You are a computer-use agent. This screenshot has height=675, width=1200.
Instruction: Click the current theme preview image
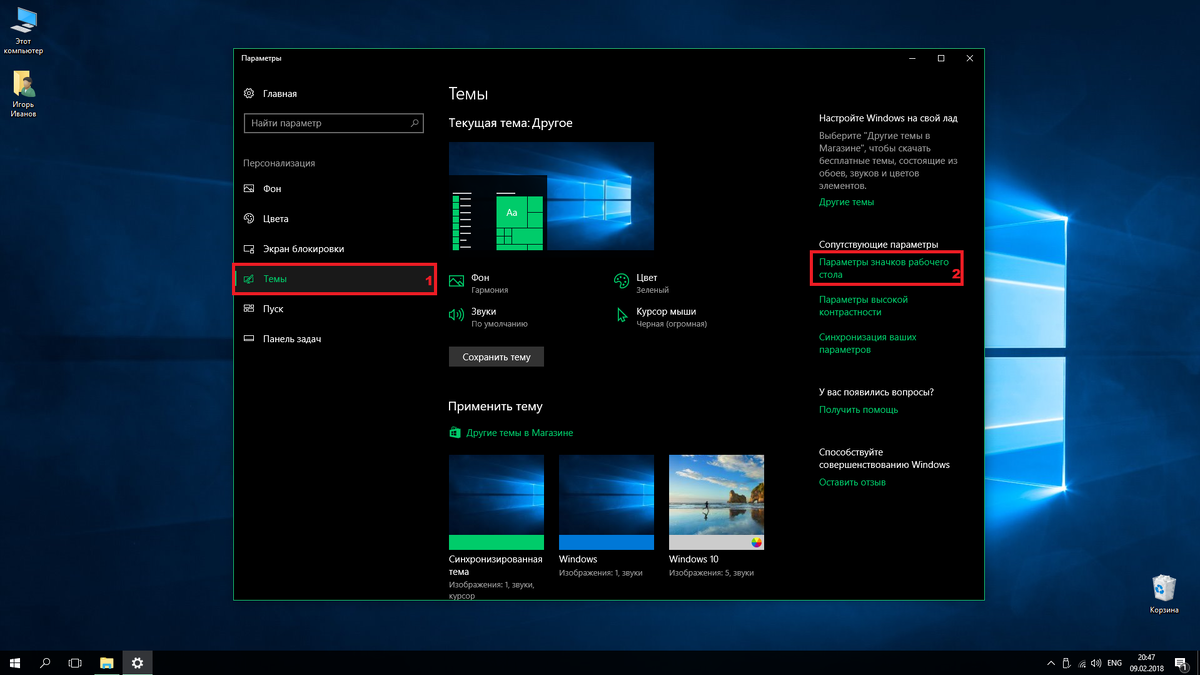(x=551, y=196)
